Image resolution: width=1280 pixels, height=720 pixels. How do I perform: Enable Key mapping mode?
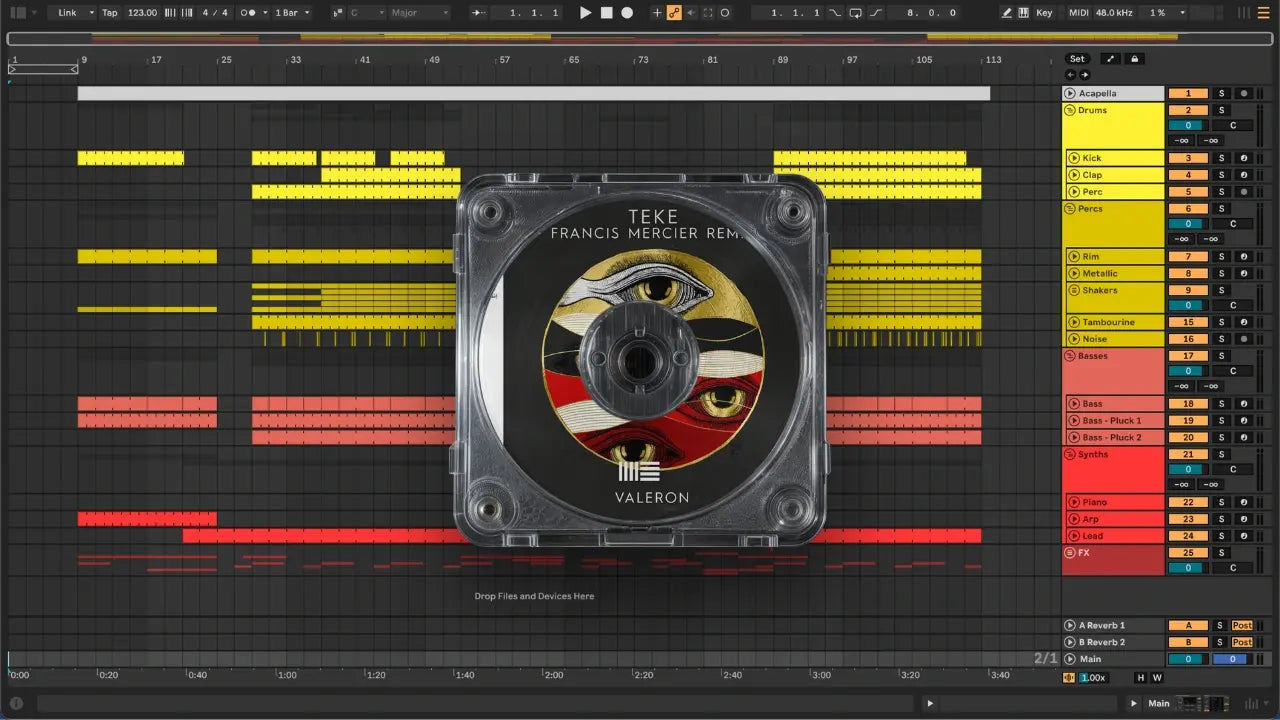[x=1044, y=13]
